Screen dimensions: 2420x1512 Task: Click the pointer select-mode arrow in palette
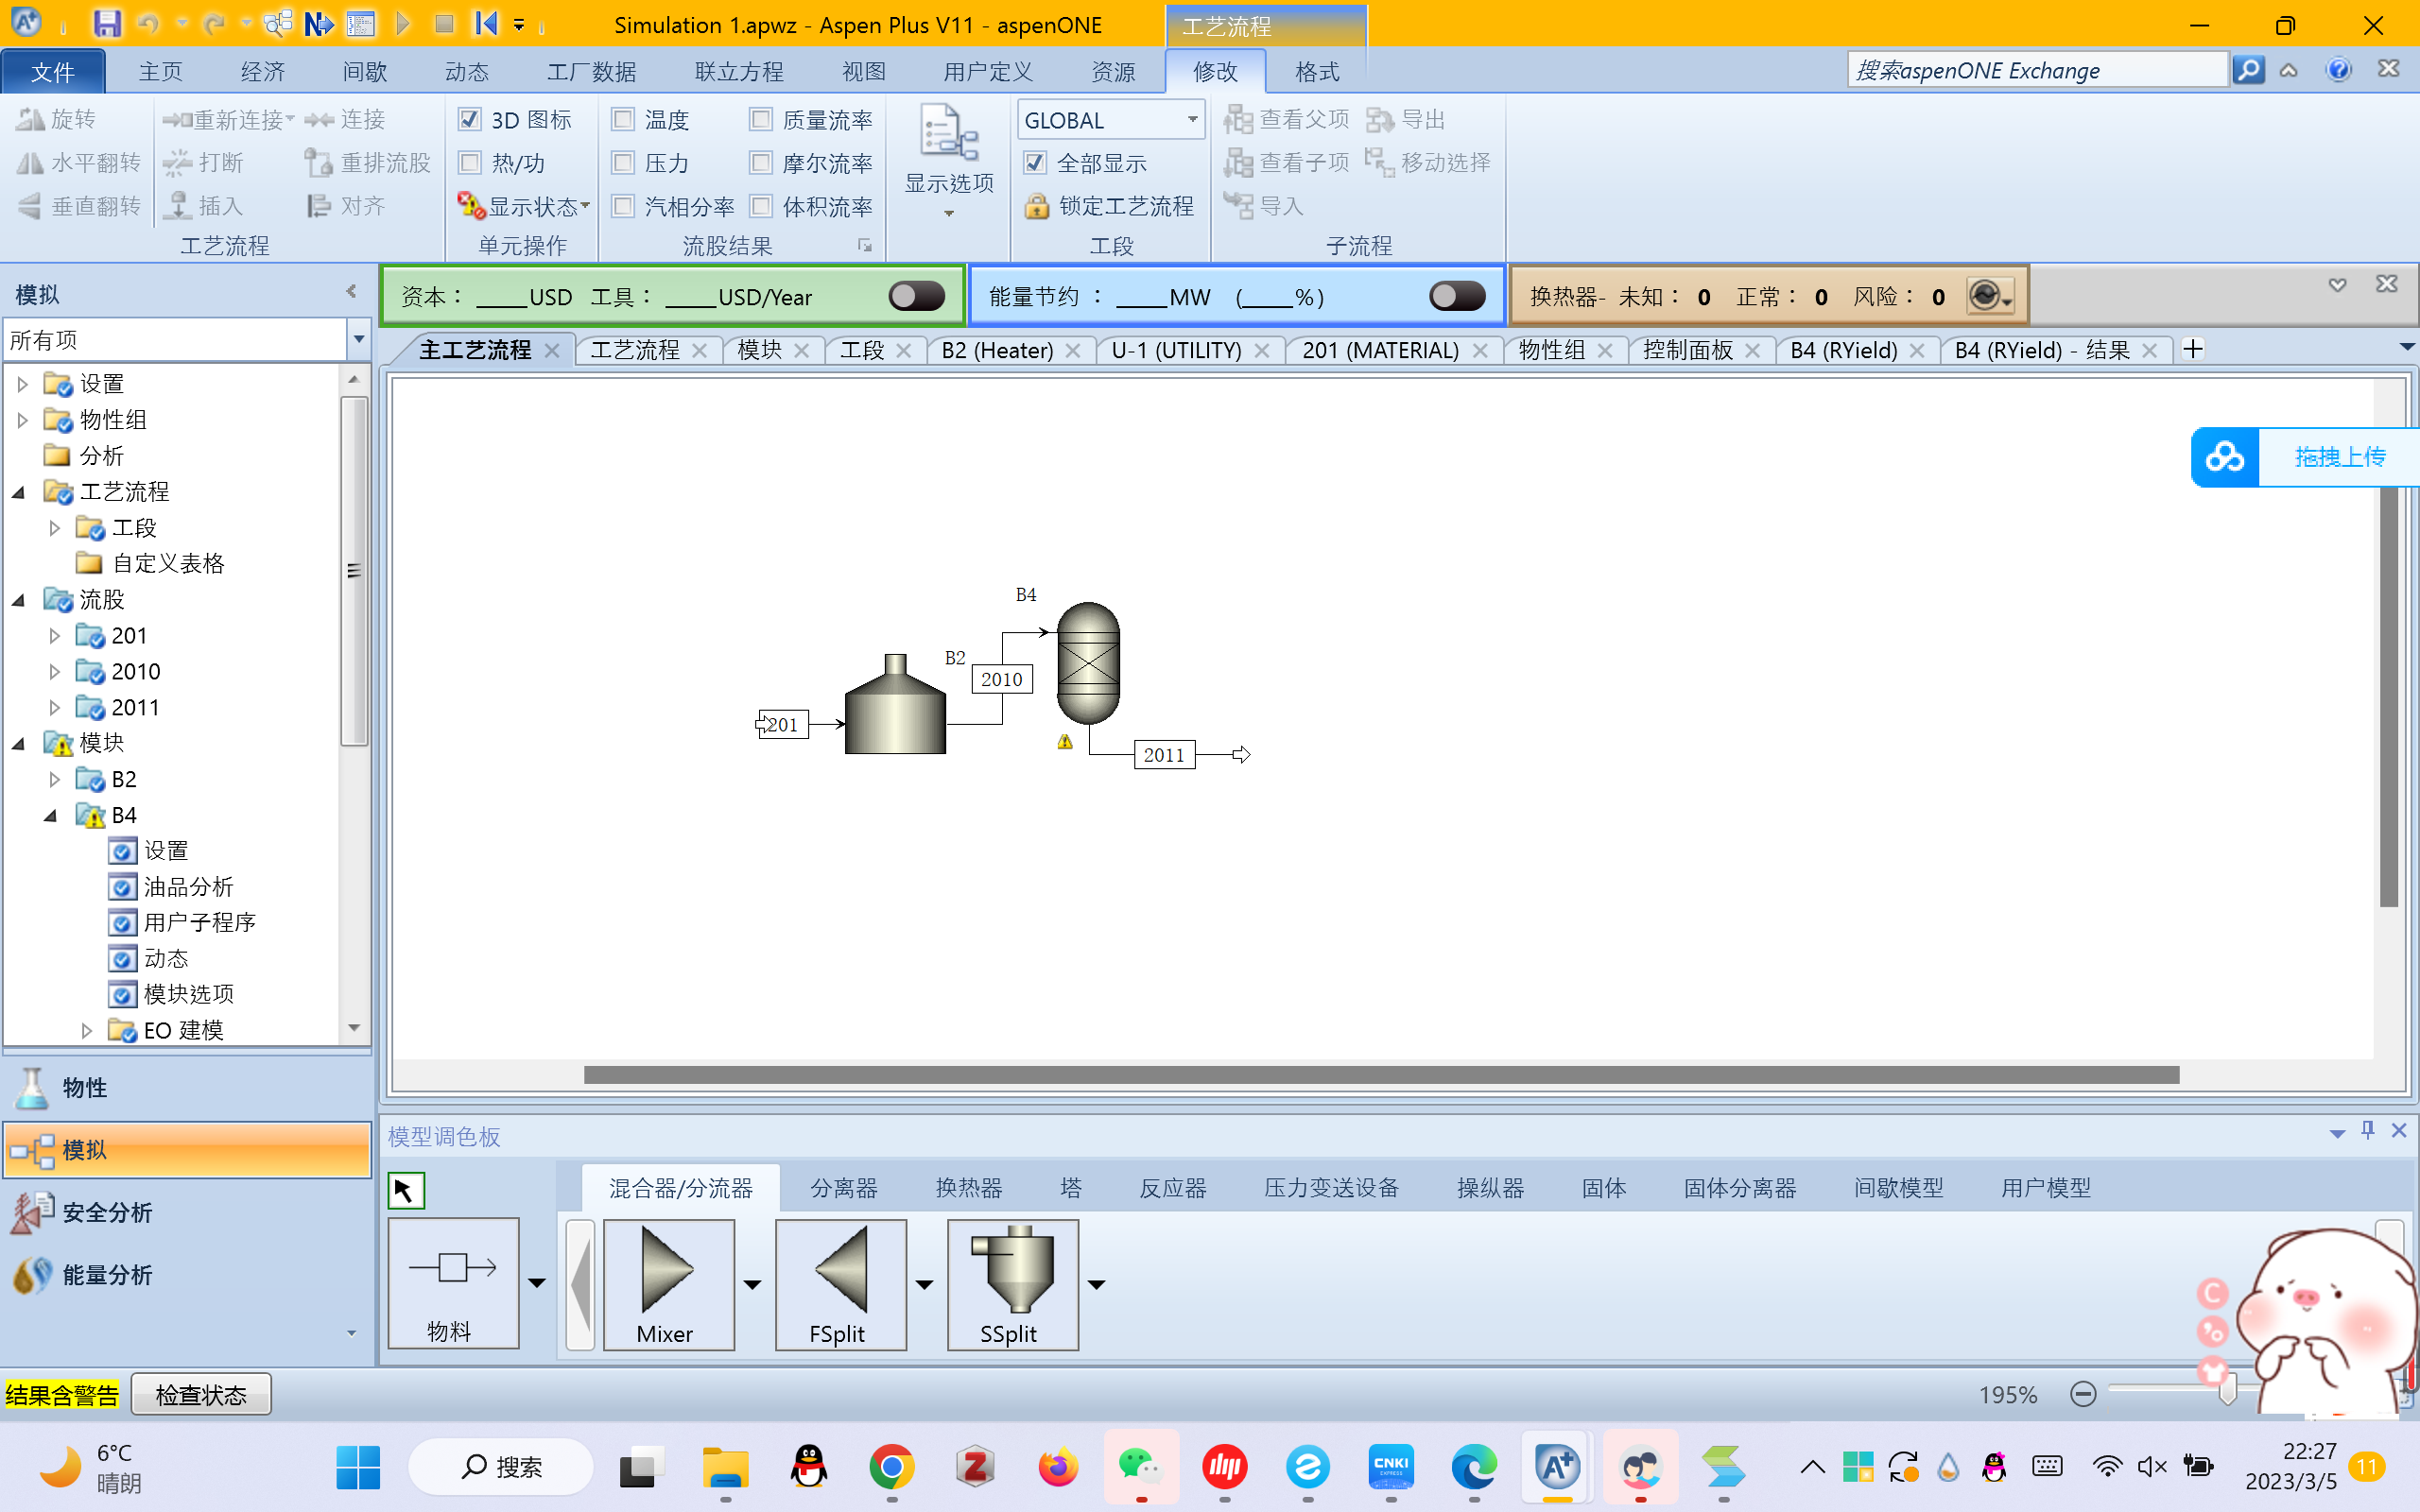[405, 1190]
